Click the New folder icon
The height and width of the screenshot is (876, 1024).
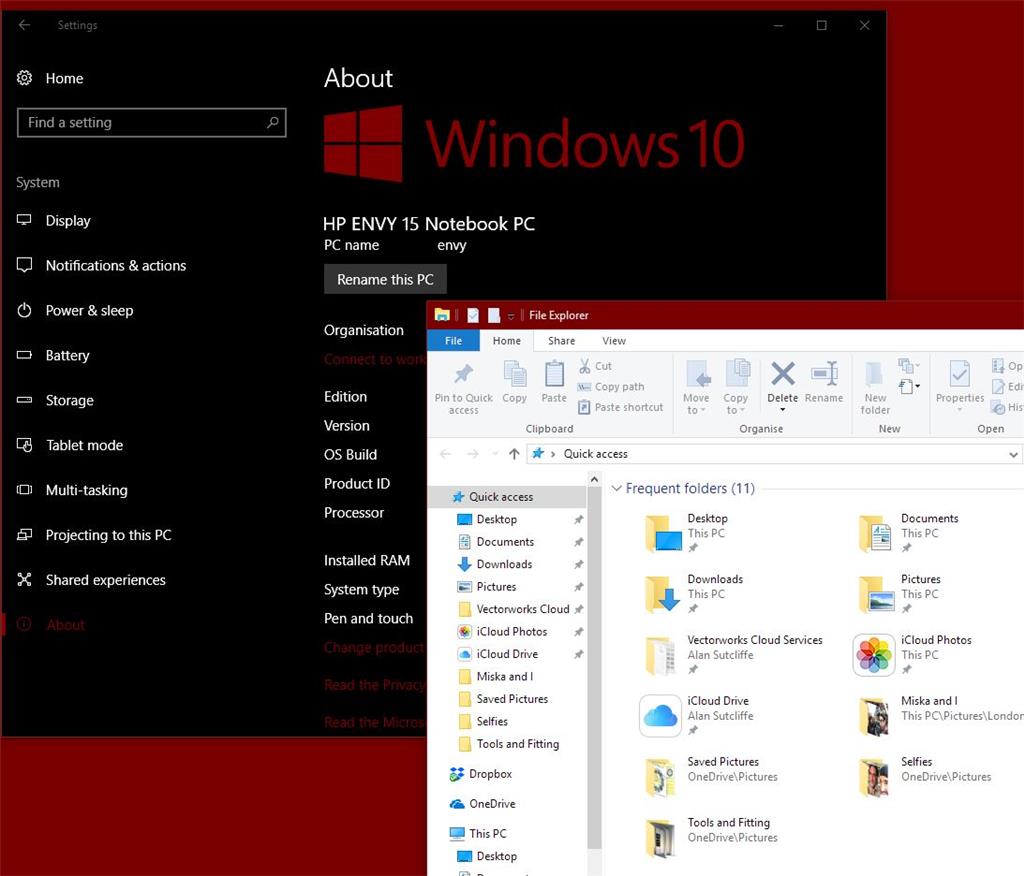click(x=875, y=375)
